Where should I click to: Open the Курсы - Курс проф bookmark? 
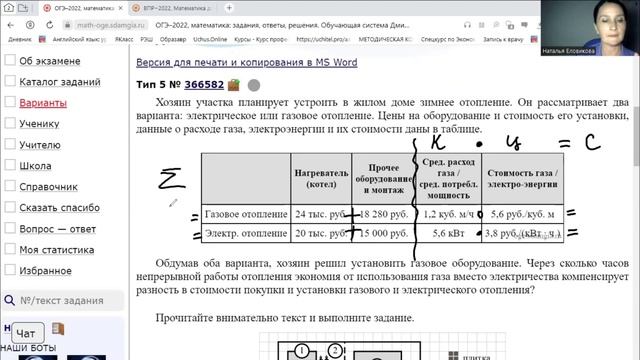260,39
